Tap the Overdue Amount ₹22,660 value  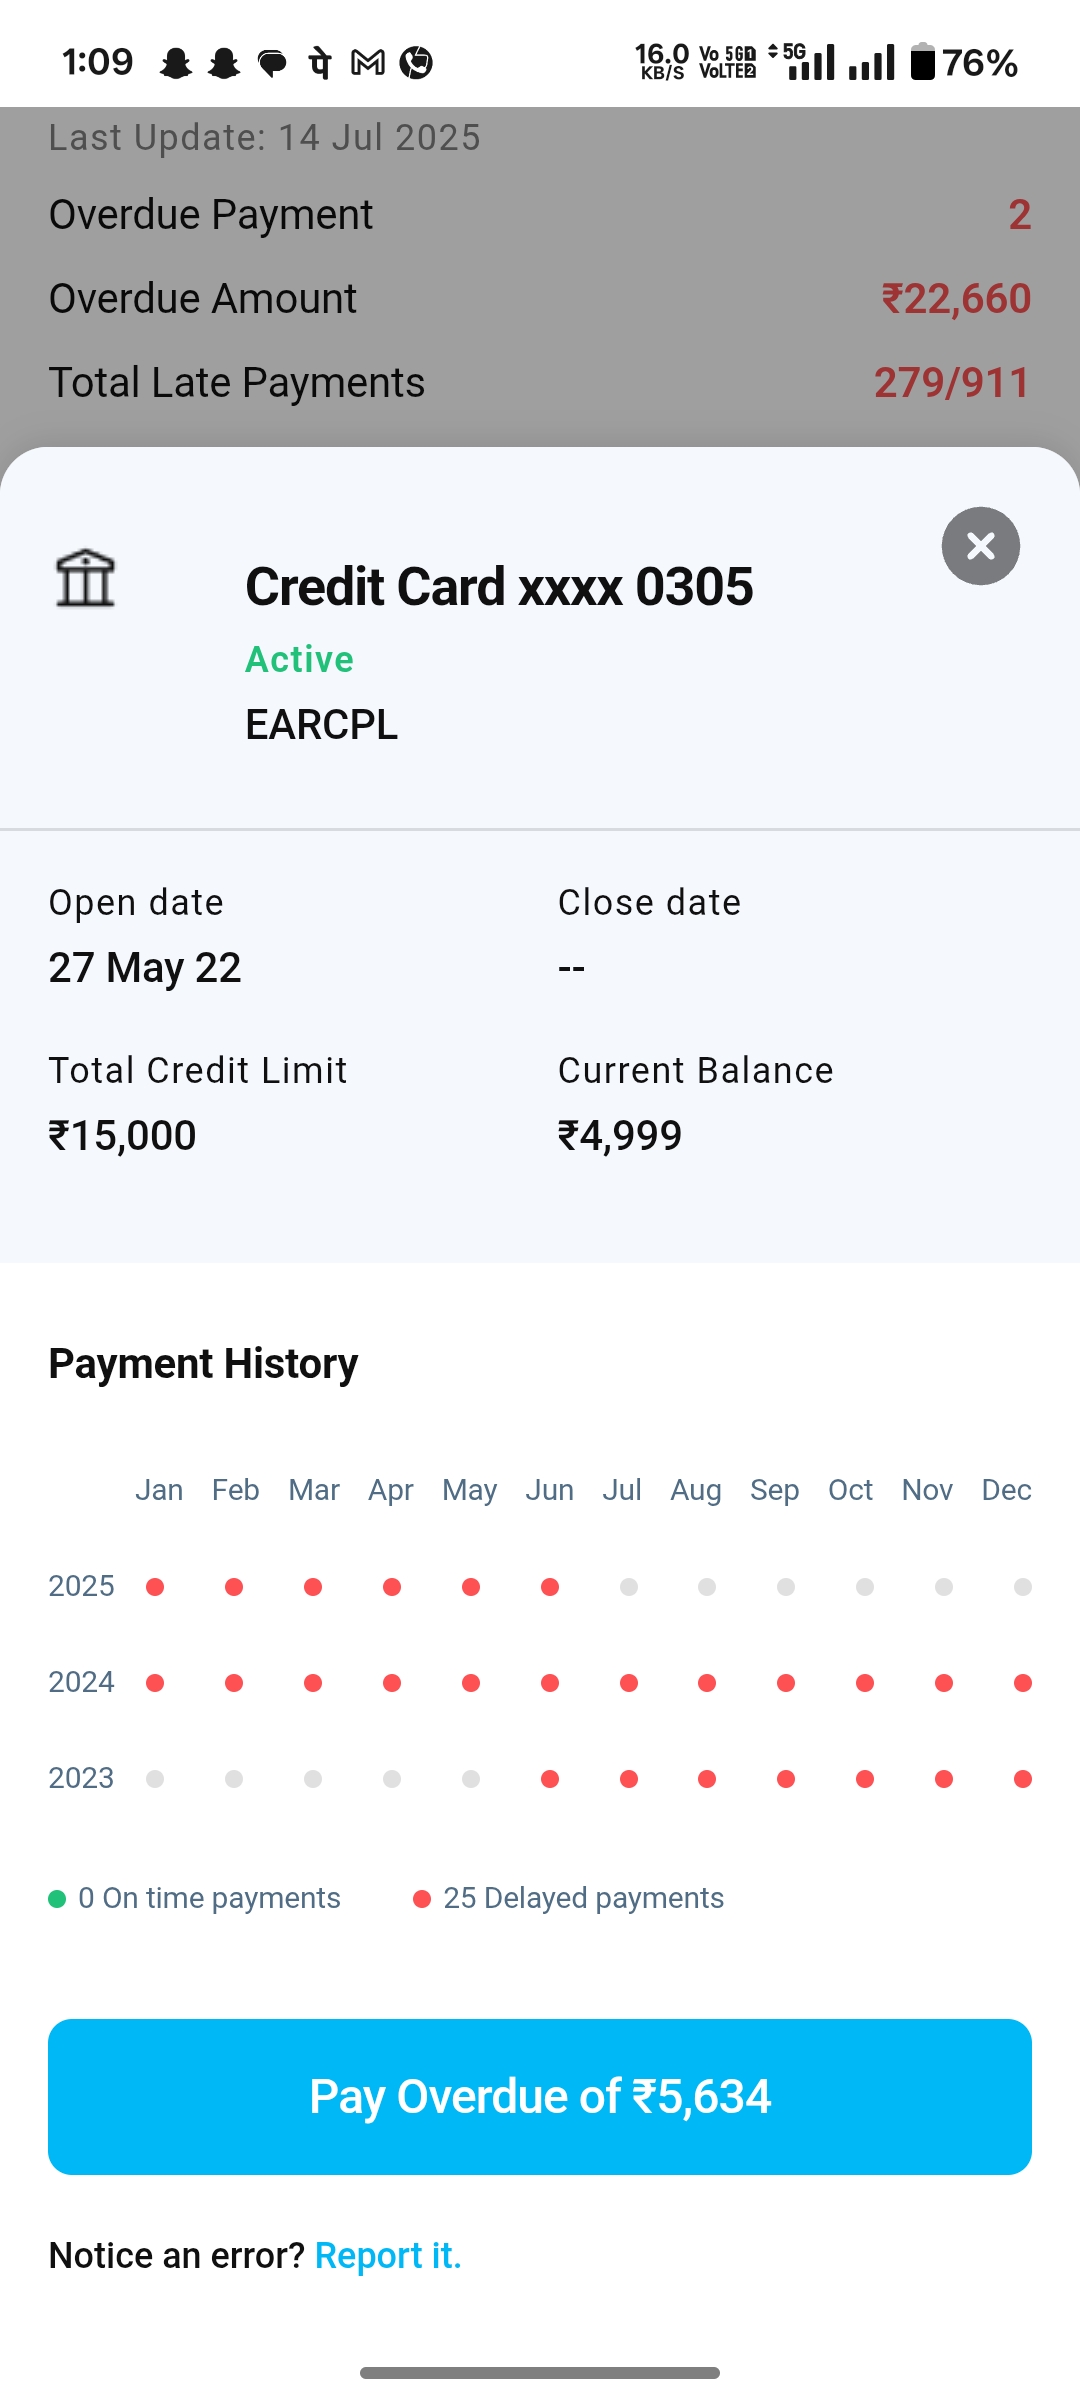(x=955, y=299)
